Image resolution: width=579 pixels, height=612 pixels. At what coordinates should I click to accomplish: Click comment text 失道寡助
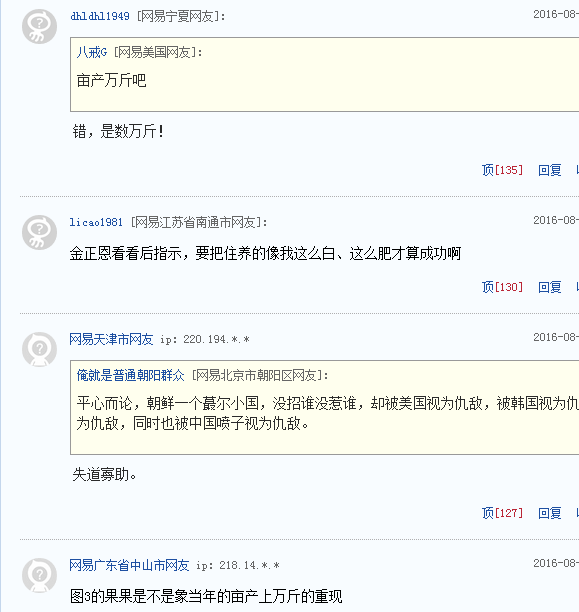point(104,475)
